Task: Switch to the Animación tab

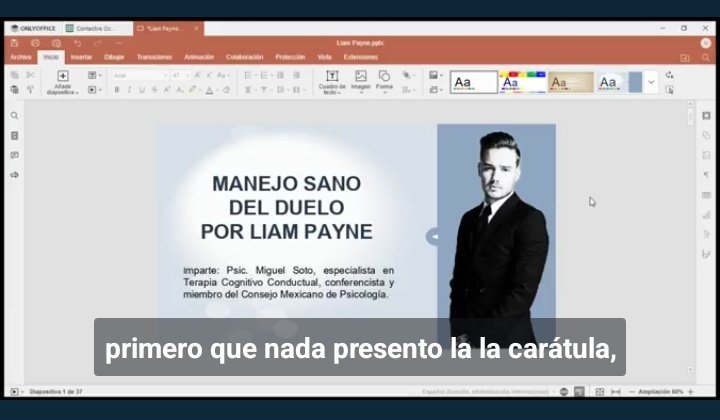Action: (x=199, y=57)
